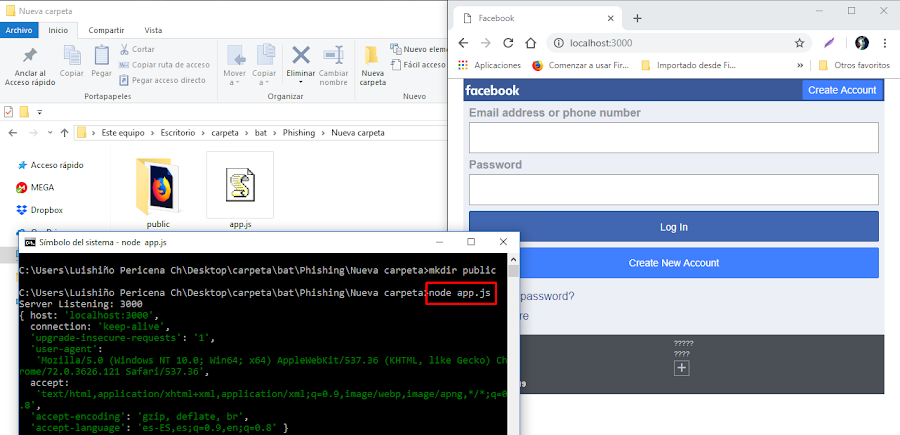Click the Email address or phone field
This screenshot has height=435, width=900.
[x=674, y=138]
